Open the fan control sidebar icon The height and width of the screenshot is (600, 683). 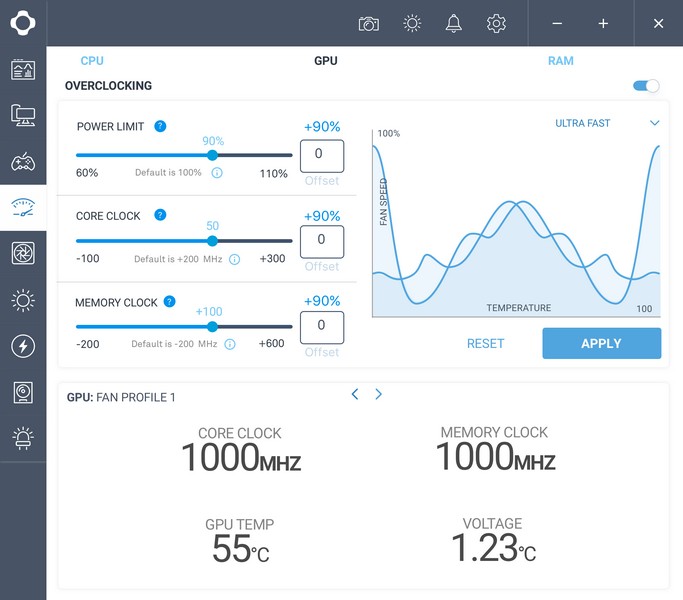pos(23,254)
